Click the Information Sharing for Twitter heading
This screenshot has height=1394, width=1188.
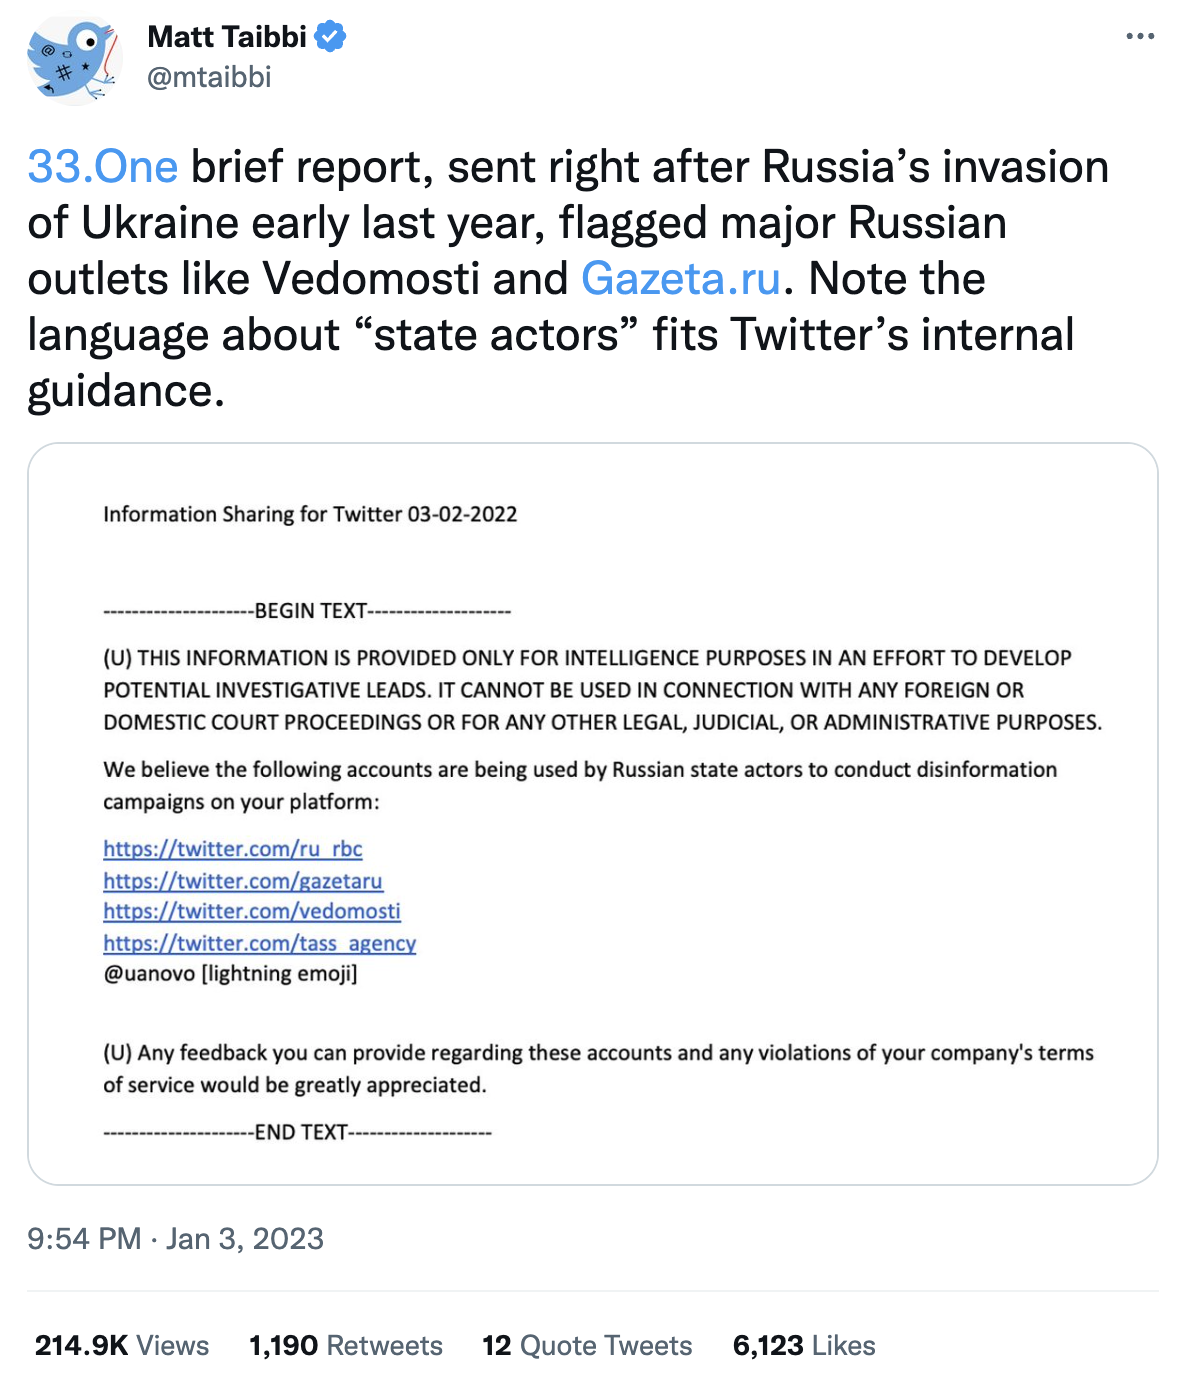(310, 514)
